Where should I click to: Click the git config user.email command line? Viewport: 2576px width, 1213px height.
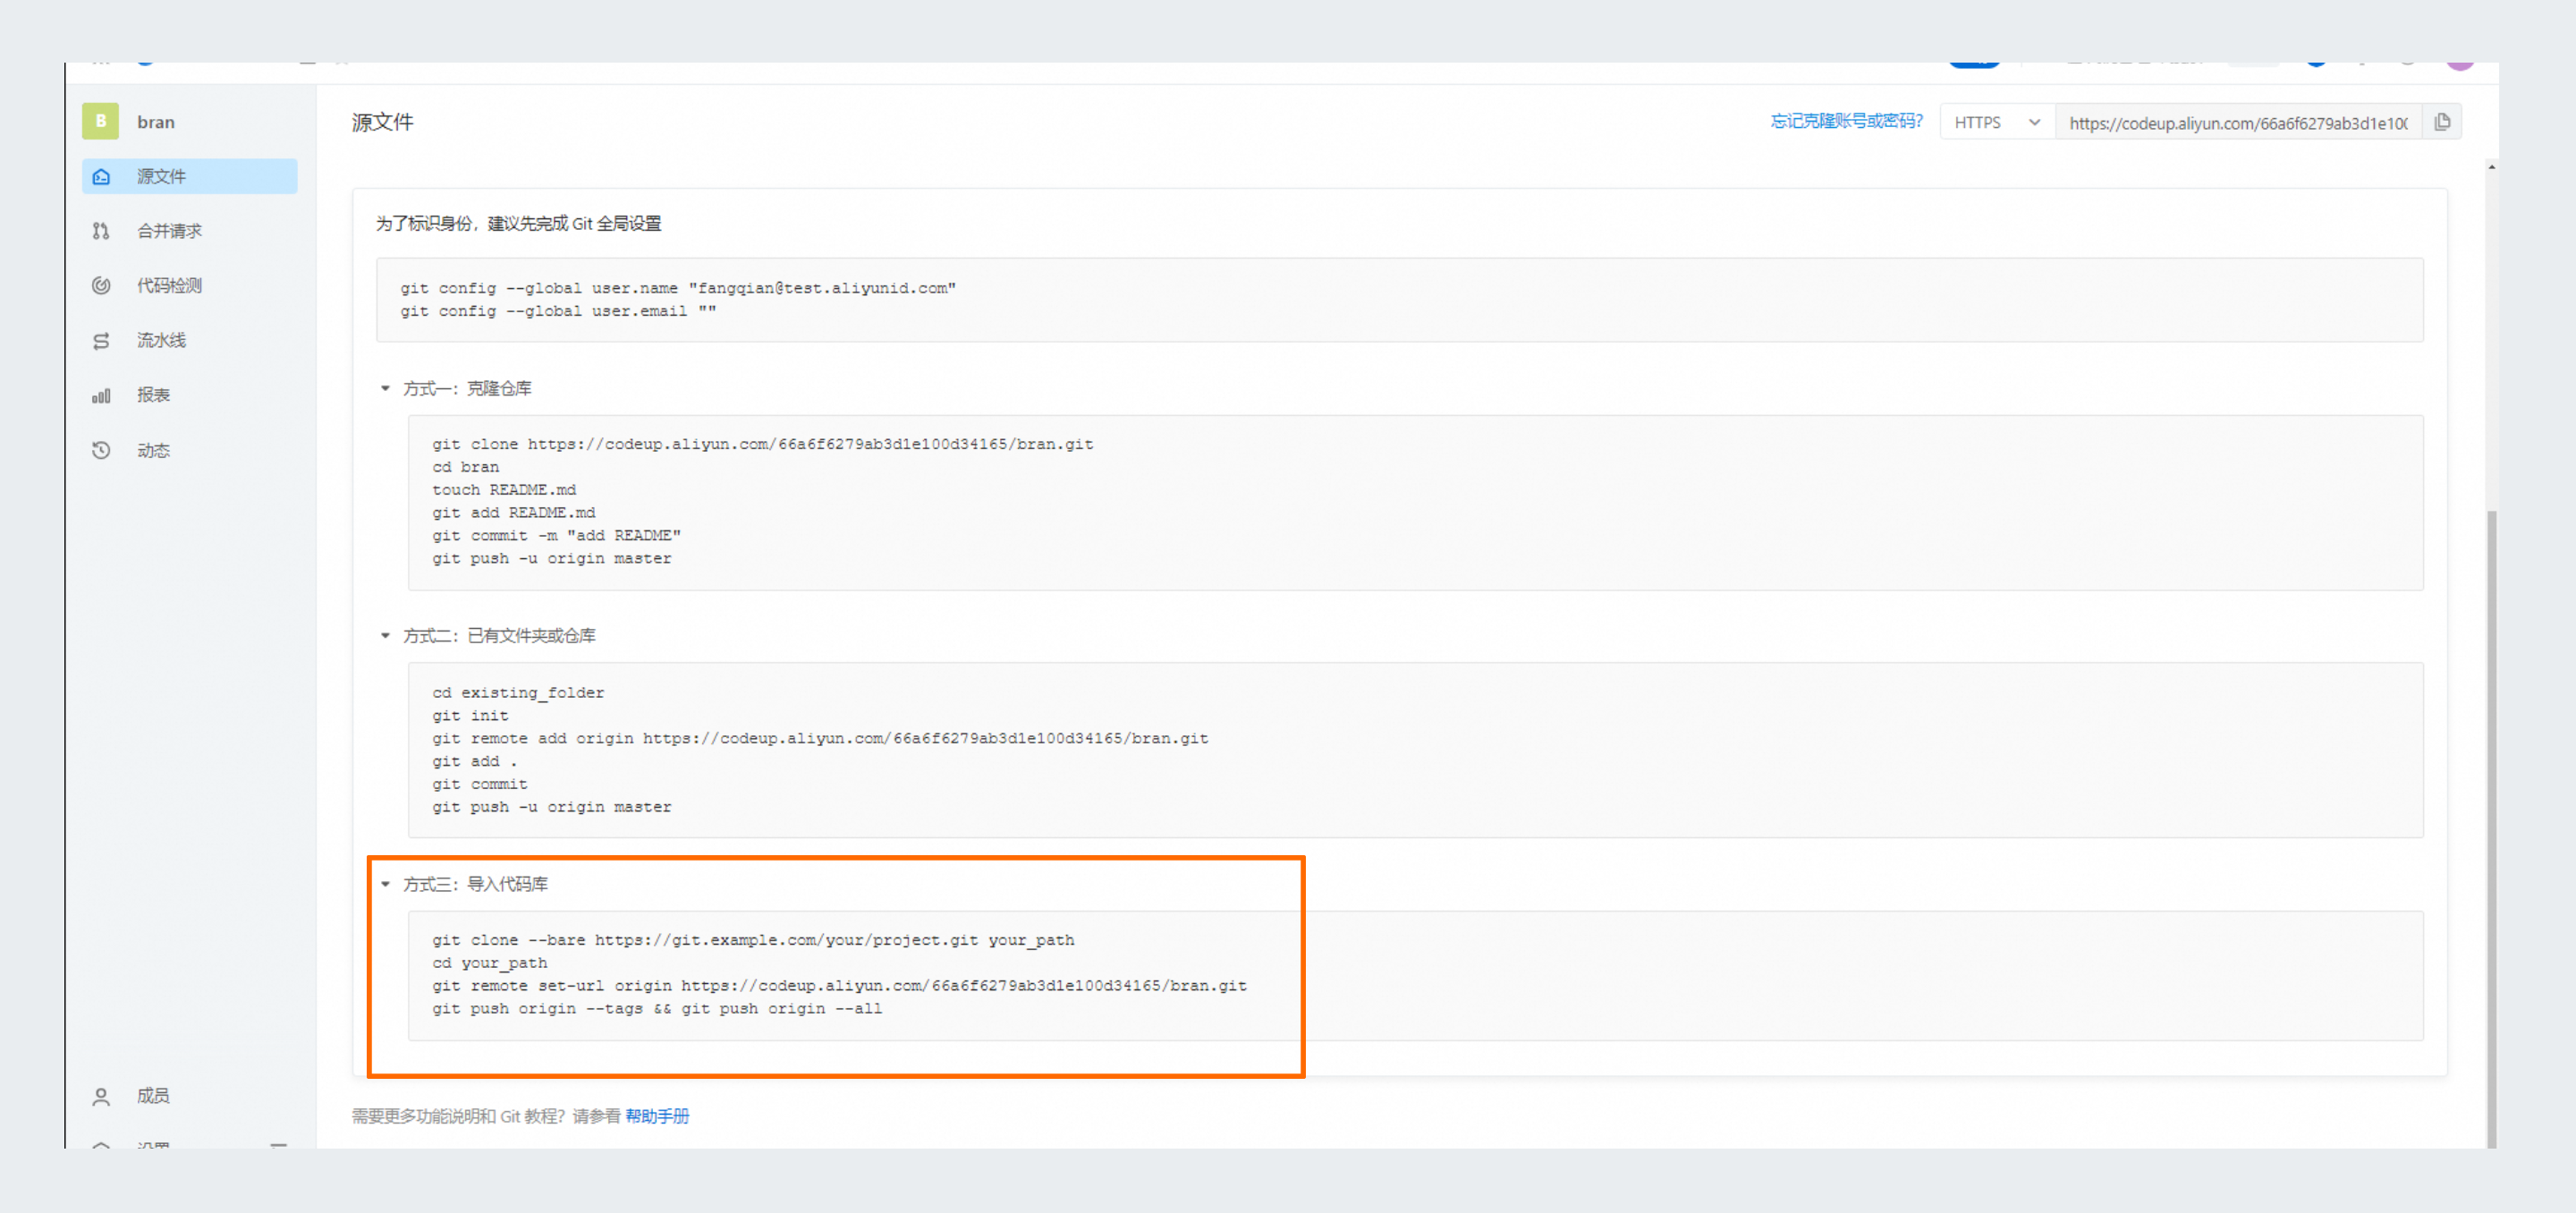point(558,311)
